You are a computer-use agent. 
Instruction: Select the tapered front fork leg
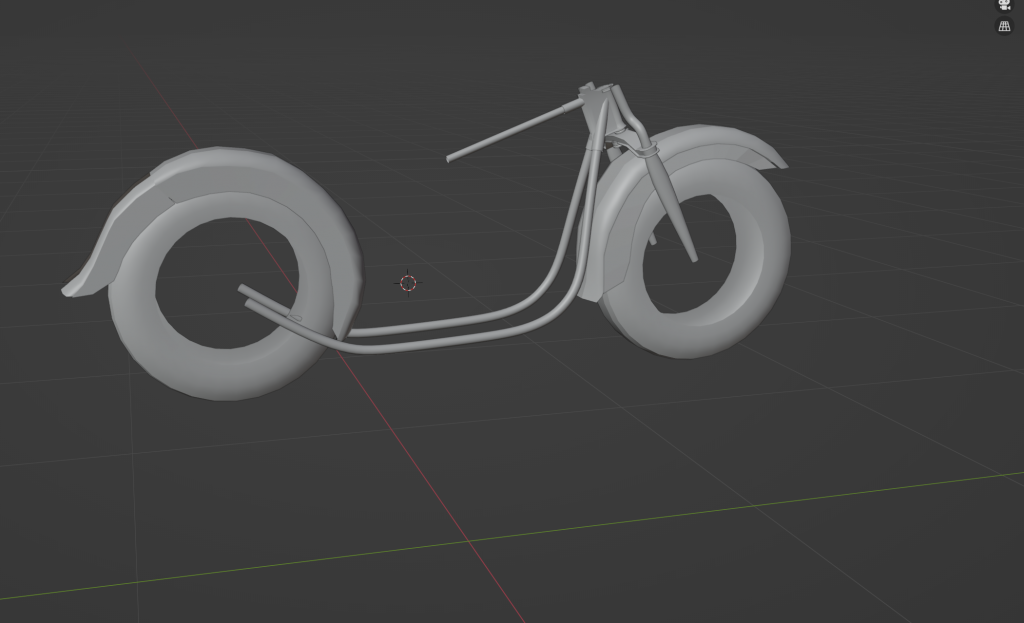click(x=674, y=210)
